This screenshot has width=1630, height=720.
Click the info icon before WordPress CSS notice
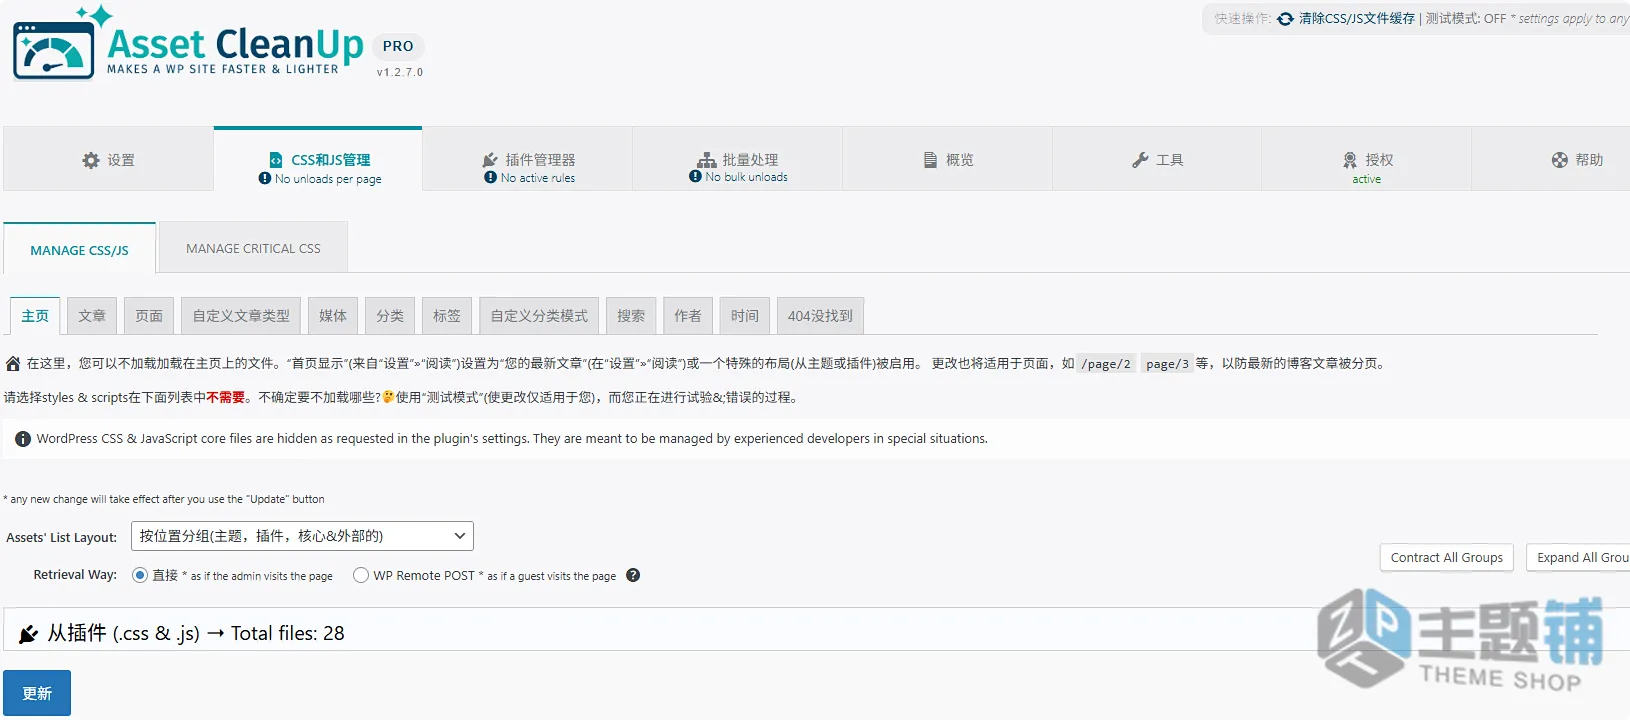pyautogui.click(x=23, y=439)
